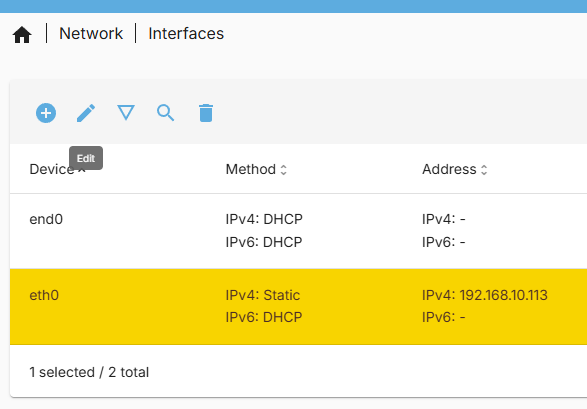Click the Show details magnifier icon
The image size is (587, 409).
point(166,113)
